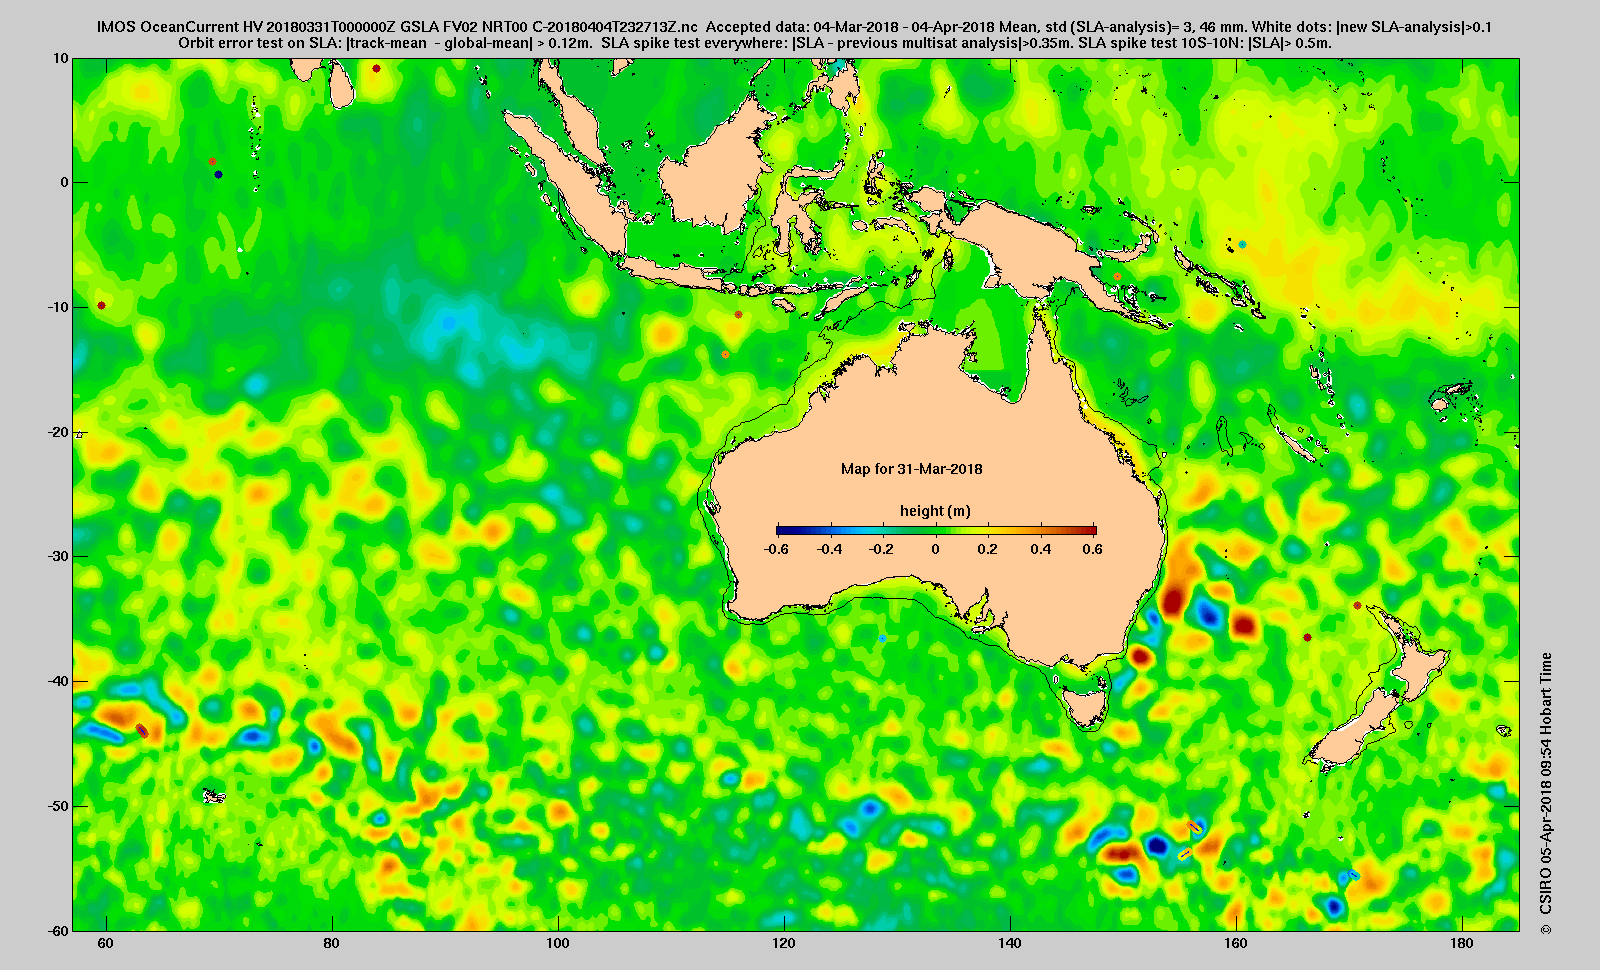Click the longitude axis label '80'
This screenshot has width=1600, height=970.
tap(332, 944)
